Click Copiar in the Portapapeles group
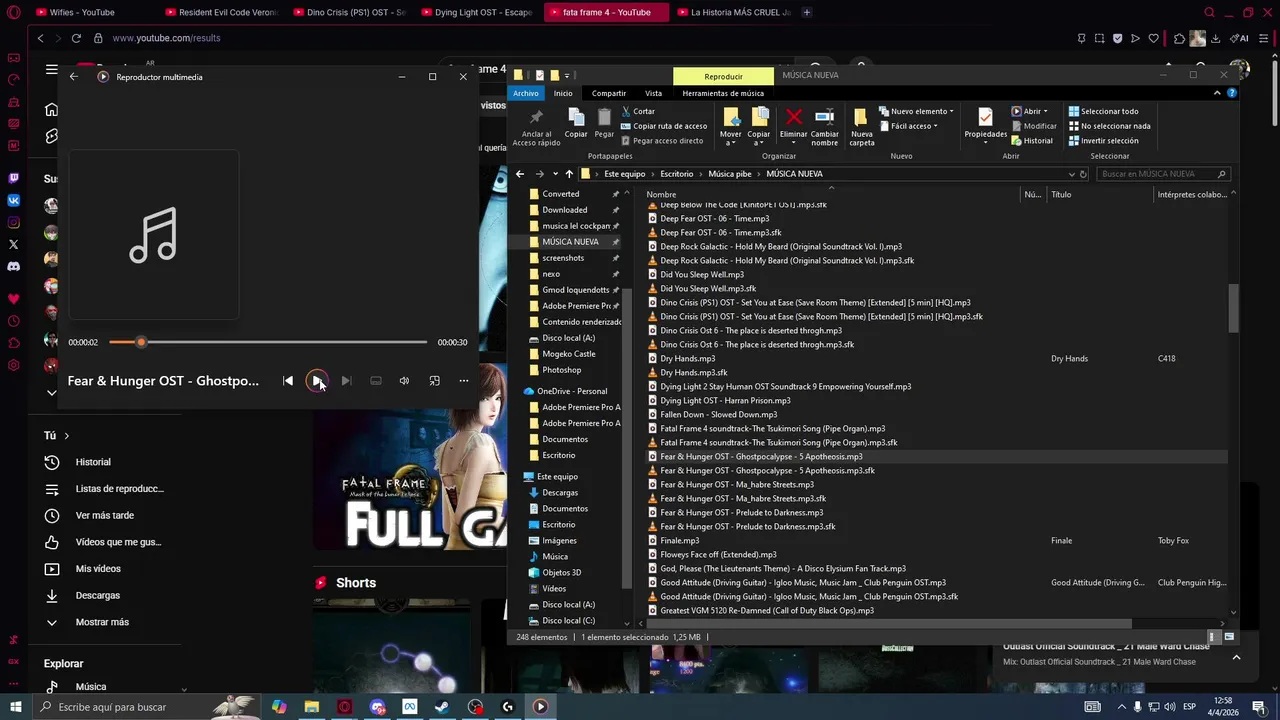The height and width of the screenshot is (720, 1280). [x=576, y=123]
